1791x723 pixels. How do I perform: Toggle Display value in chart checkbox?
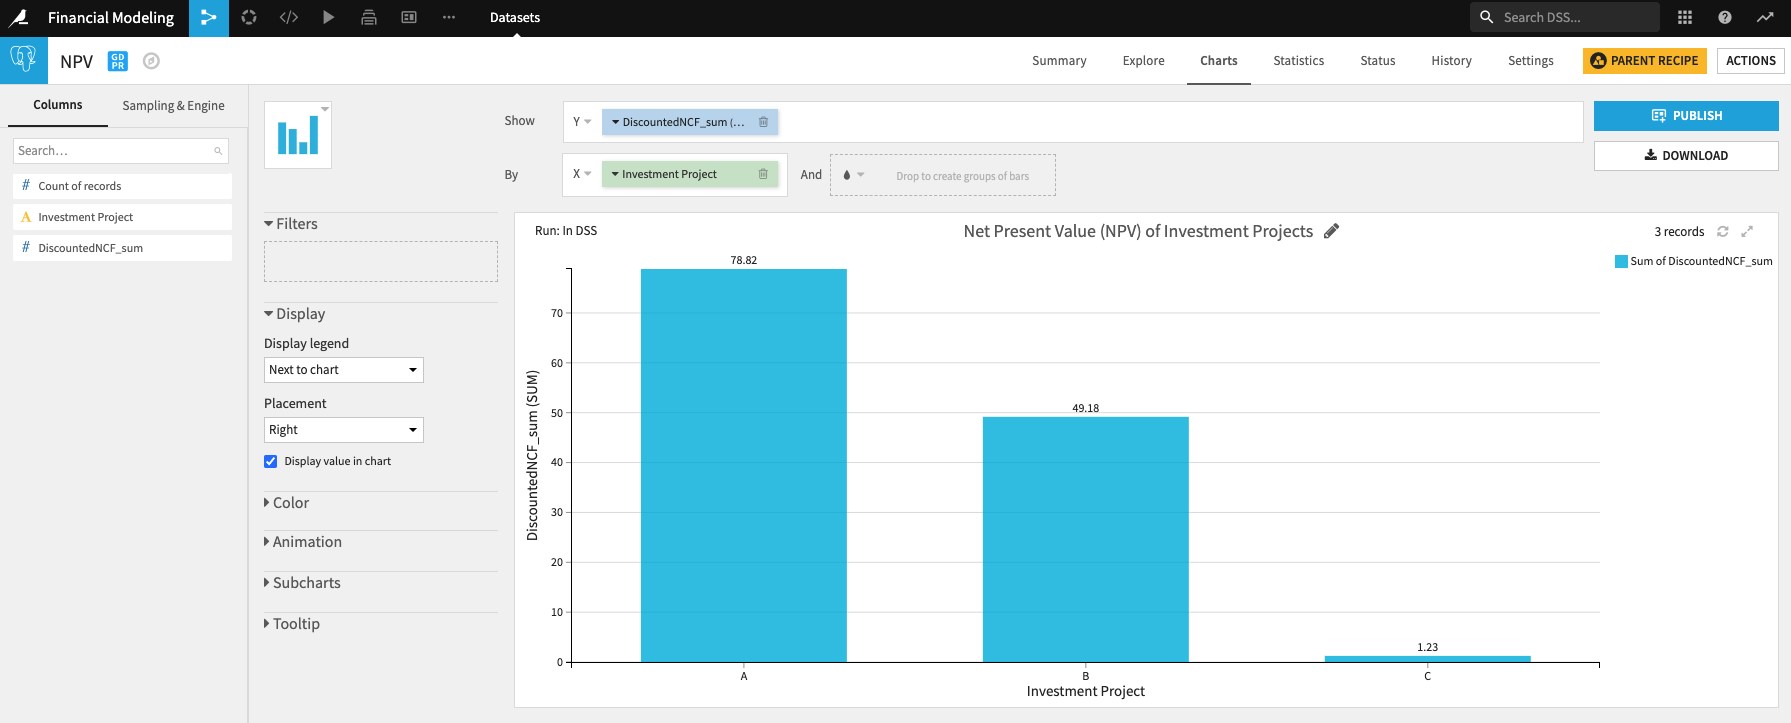tap(270, 461)
